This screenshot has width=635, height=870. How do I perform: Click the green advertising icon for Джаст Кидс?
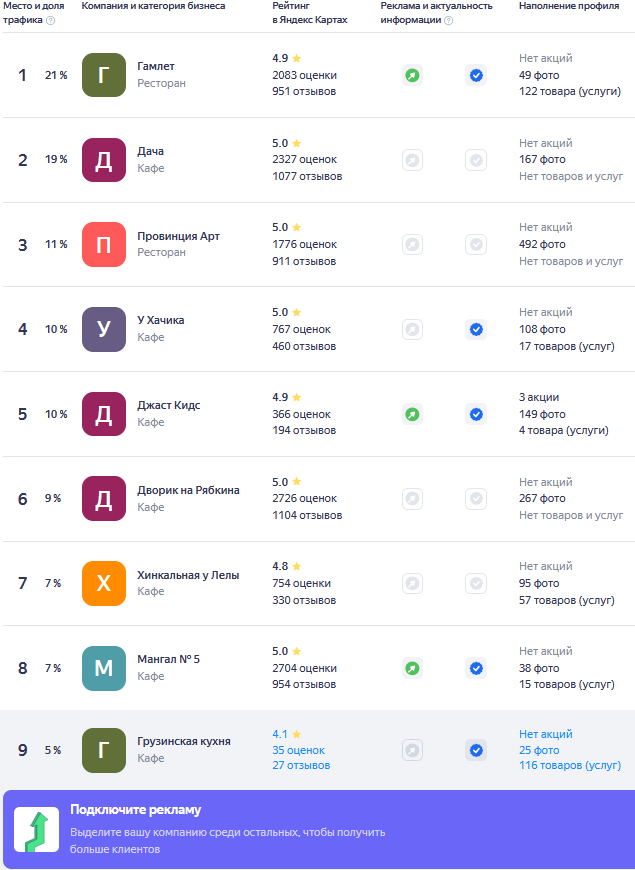coord(412,414)
